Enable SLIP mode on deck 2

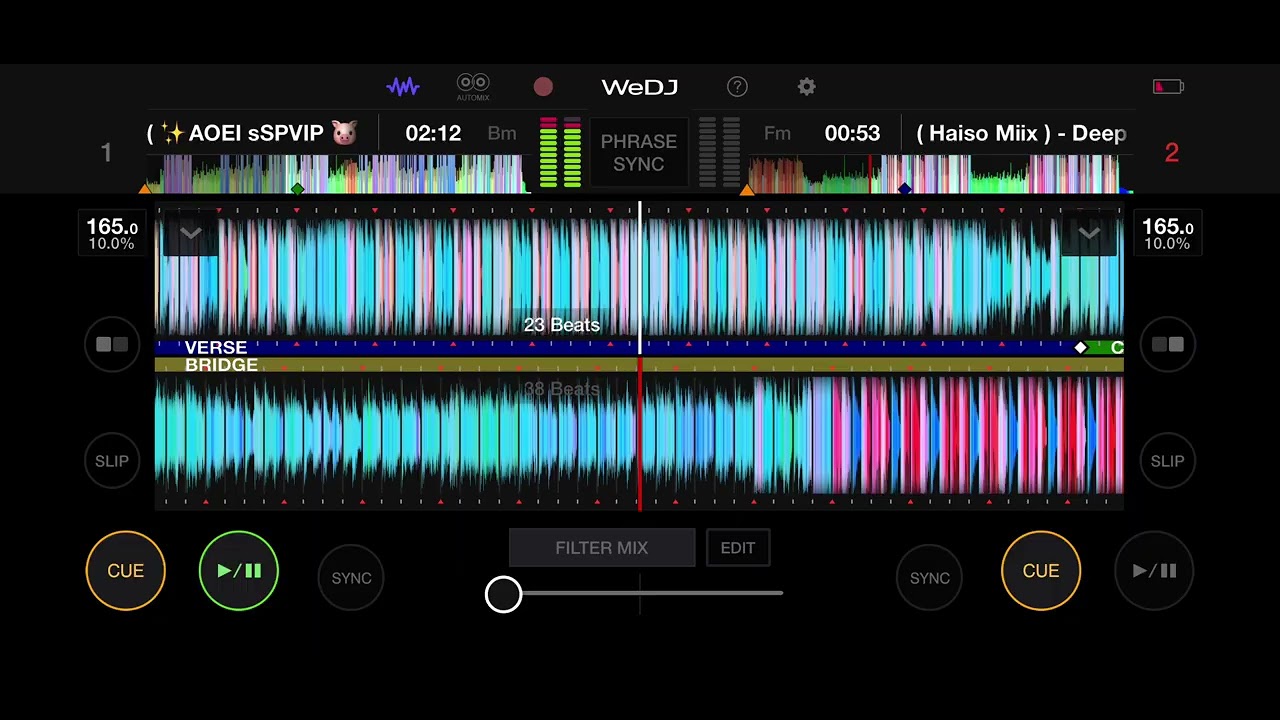[x=1167, y=461]
